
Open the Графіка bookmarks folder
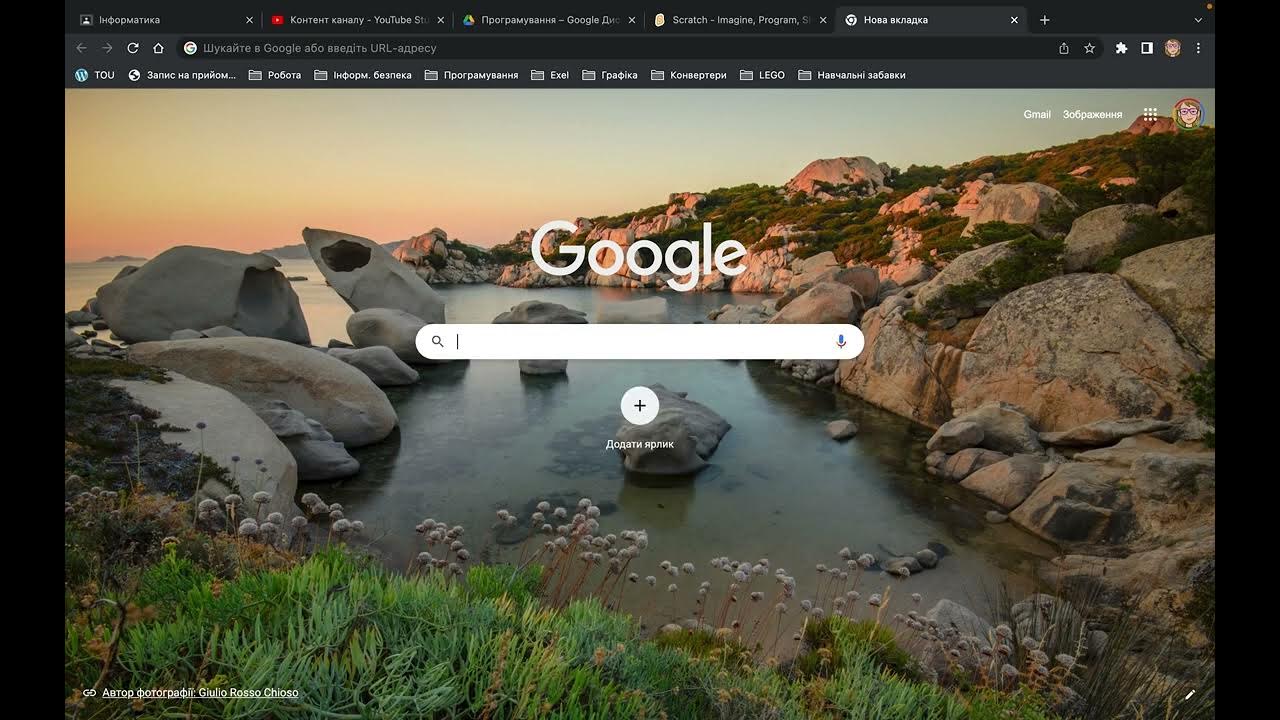click(x=610, y=75)
